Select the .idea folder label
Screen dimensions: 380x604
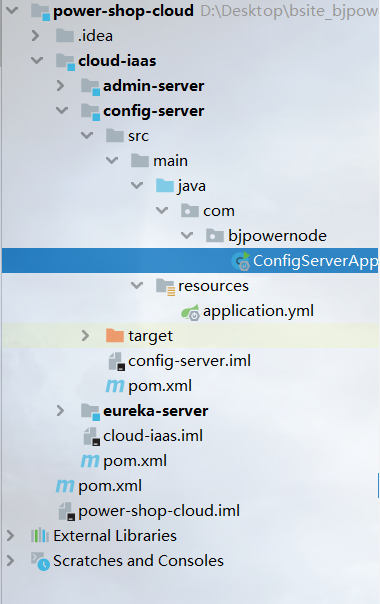tap(96, 36)
